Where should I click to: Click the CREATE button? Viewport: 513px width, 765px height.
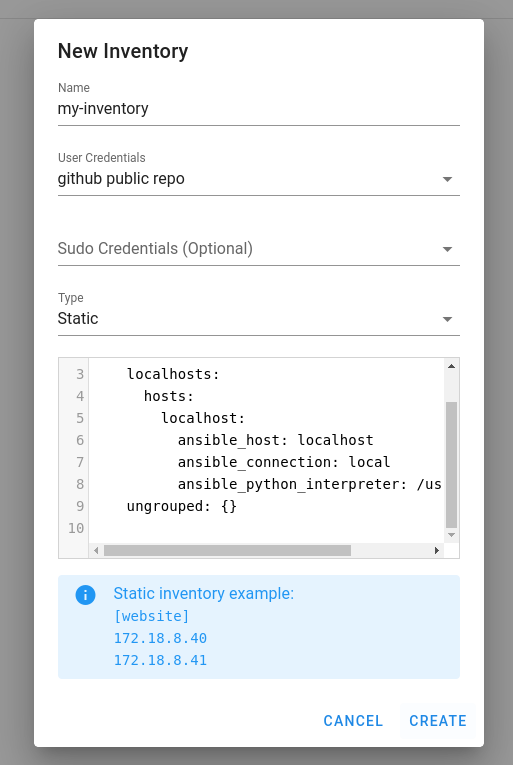pyautogui.click(x=438, y=721)
